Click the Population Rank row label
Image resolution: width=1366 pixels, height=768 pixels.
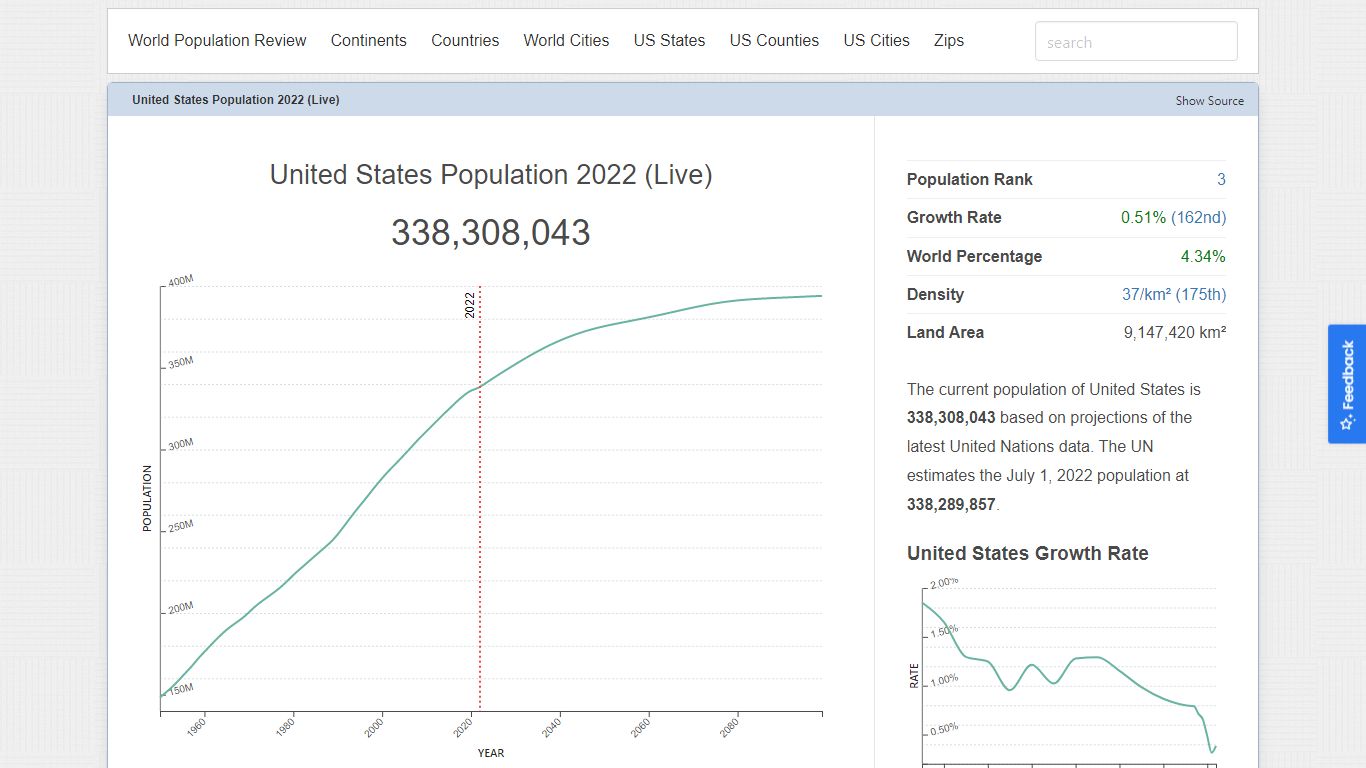pyautogui.click(x=970, y=179)
